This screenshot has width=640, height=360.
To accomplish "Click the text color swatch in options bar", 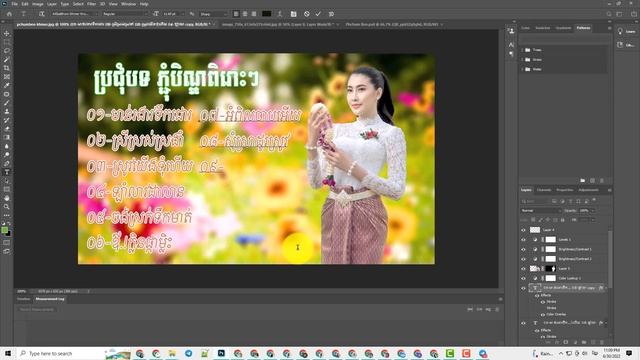I will 267,14.
